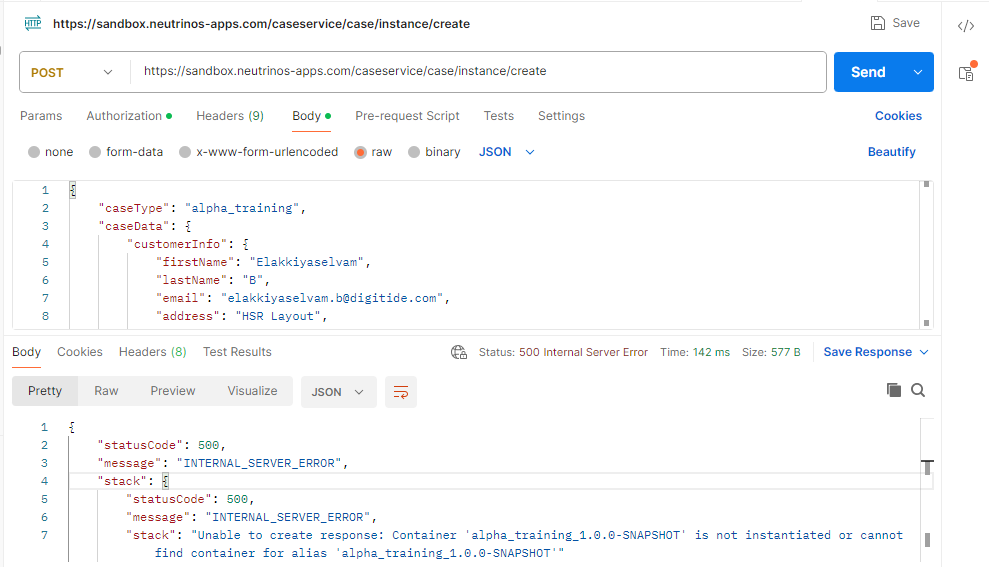Click the response body scrollbar thumb
Image resolution: width=989 pixels, height=567 pixels.
[927, 540]
